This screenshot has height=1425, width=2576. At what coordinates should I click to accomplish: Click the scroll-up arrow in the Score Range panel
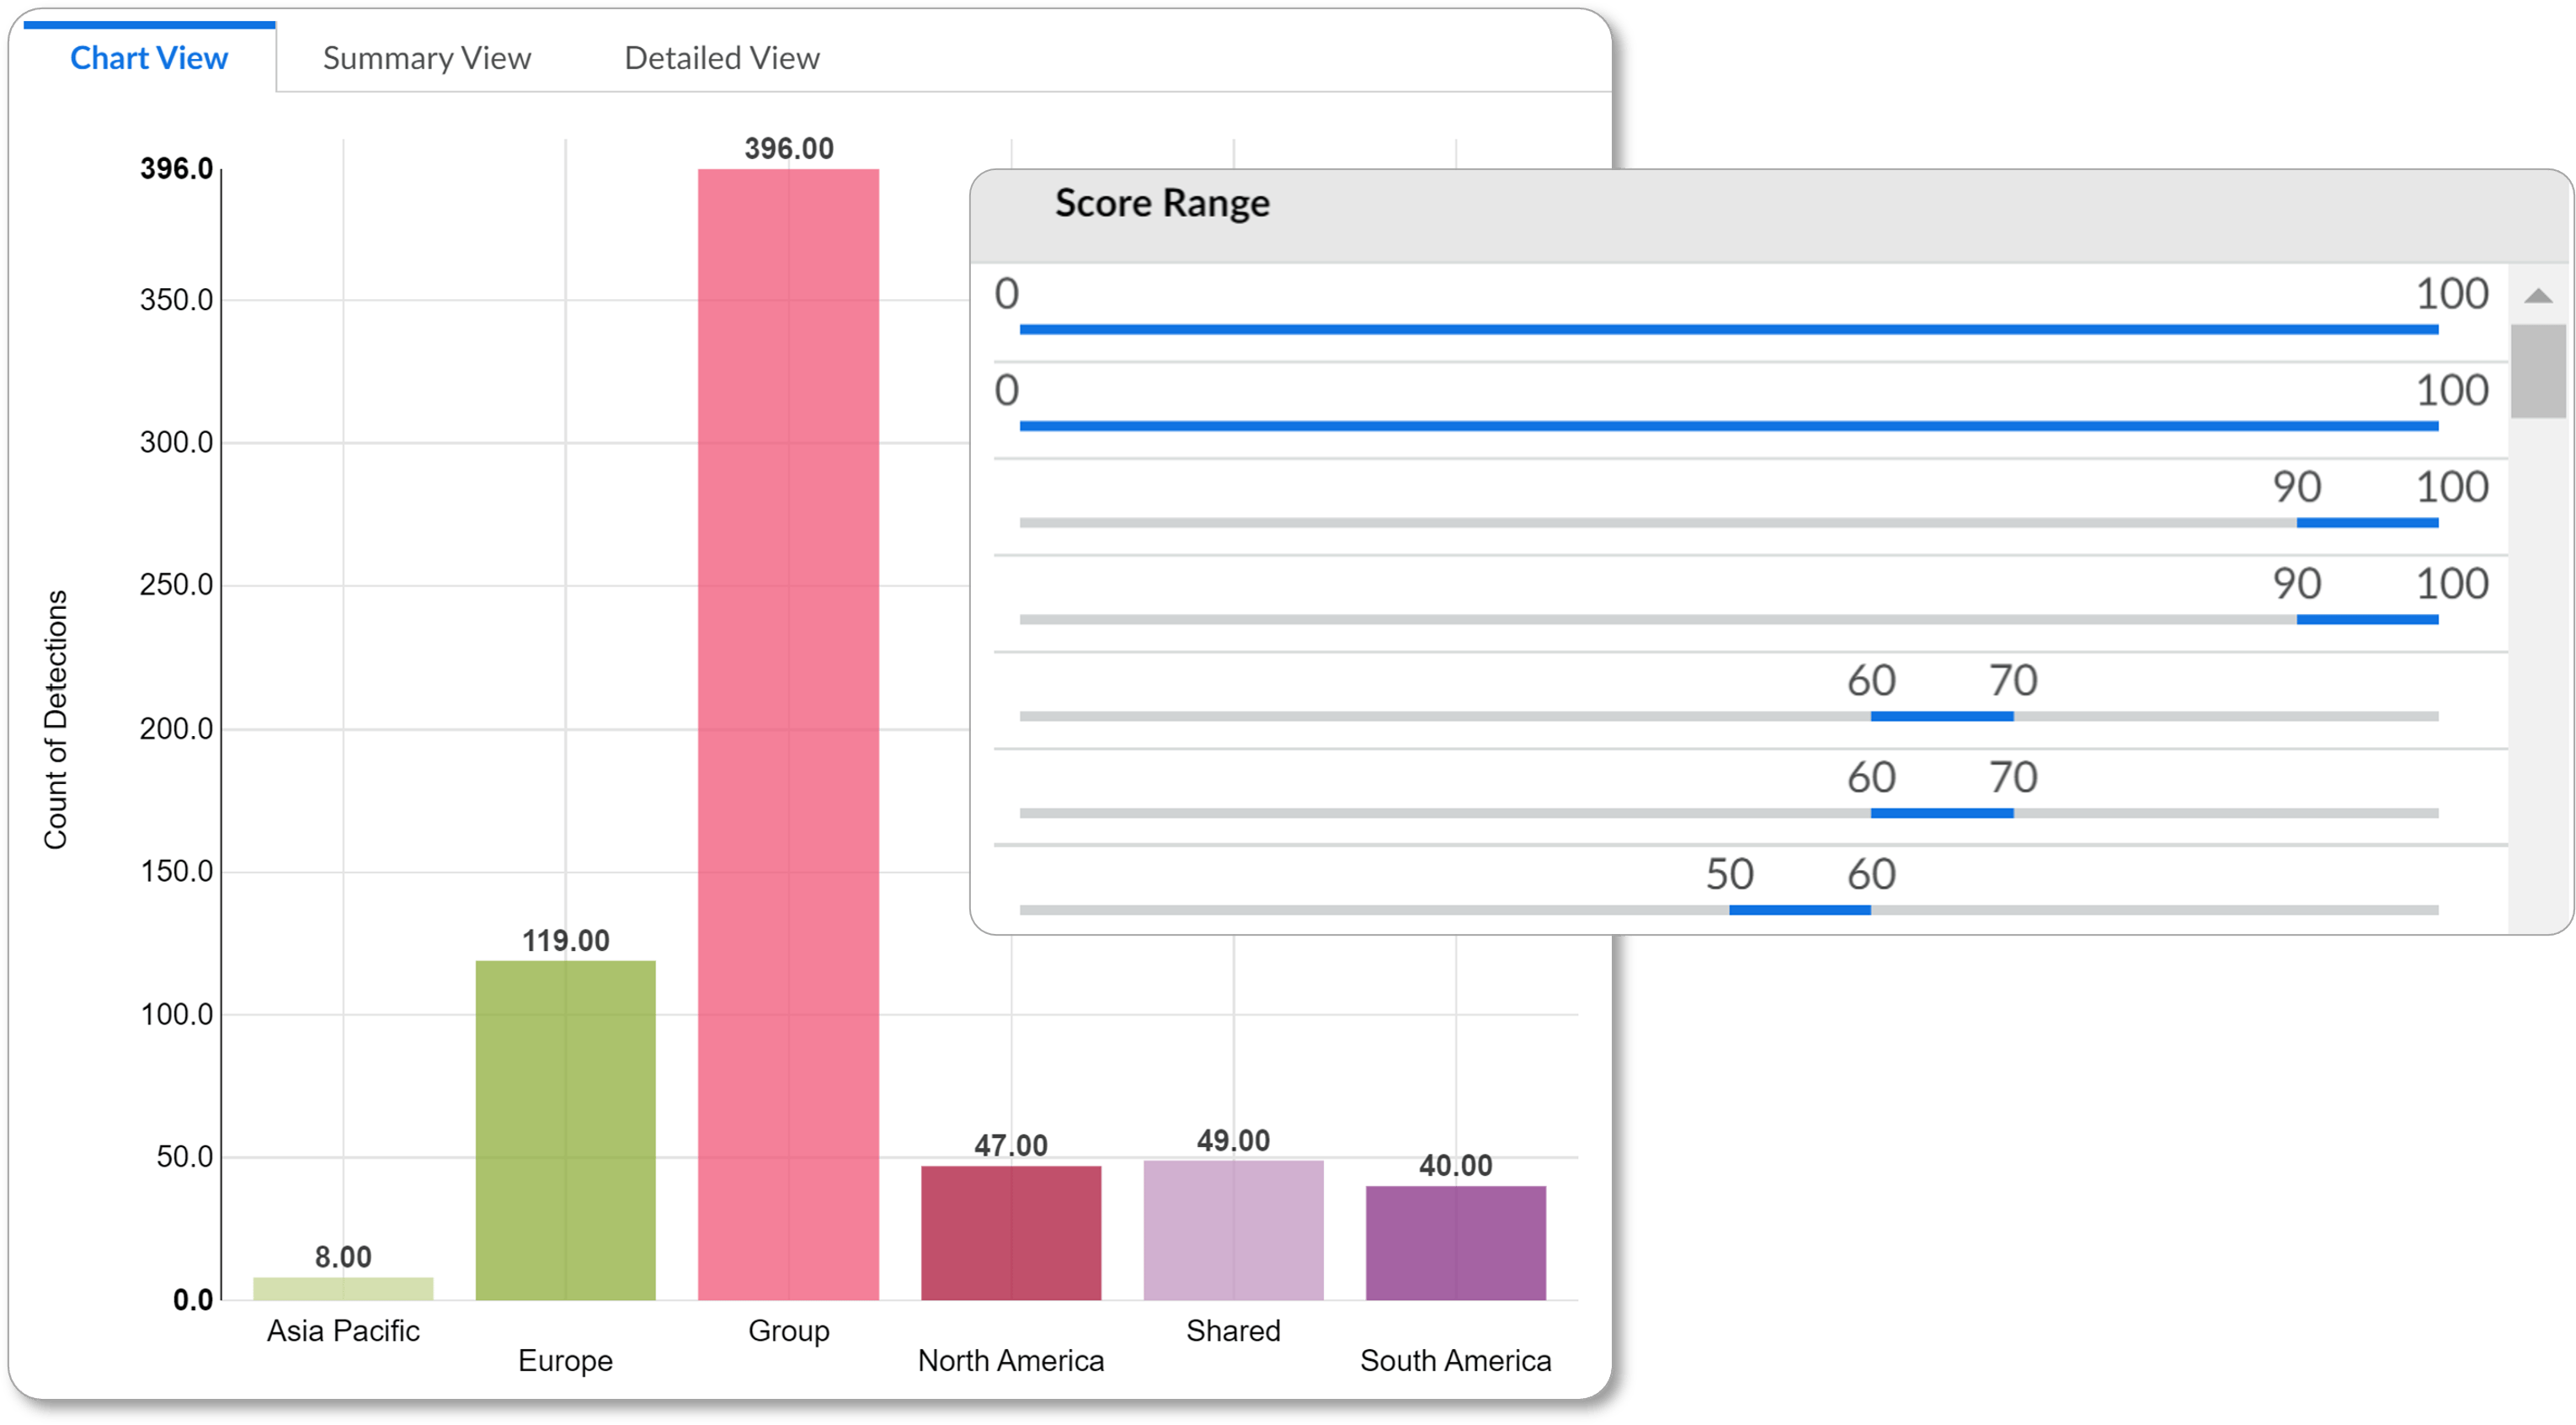tap(2538, 295)
